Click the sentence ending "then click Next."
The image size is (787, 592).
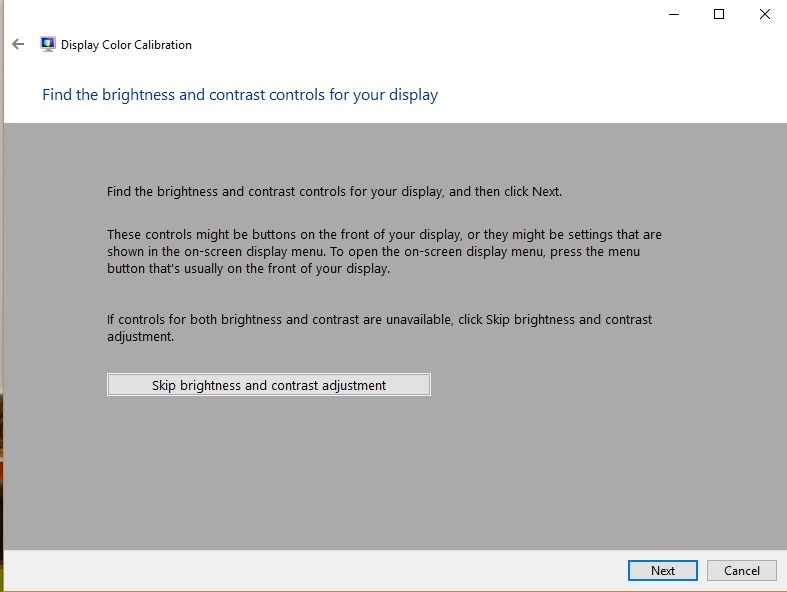tap(334, 192)
